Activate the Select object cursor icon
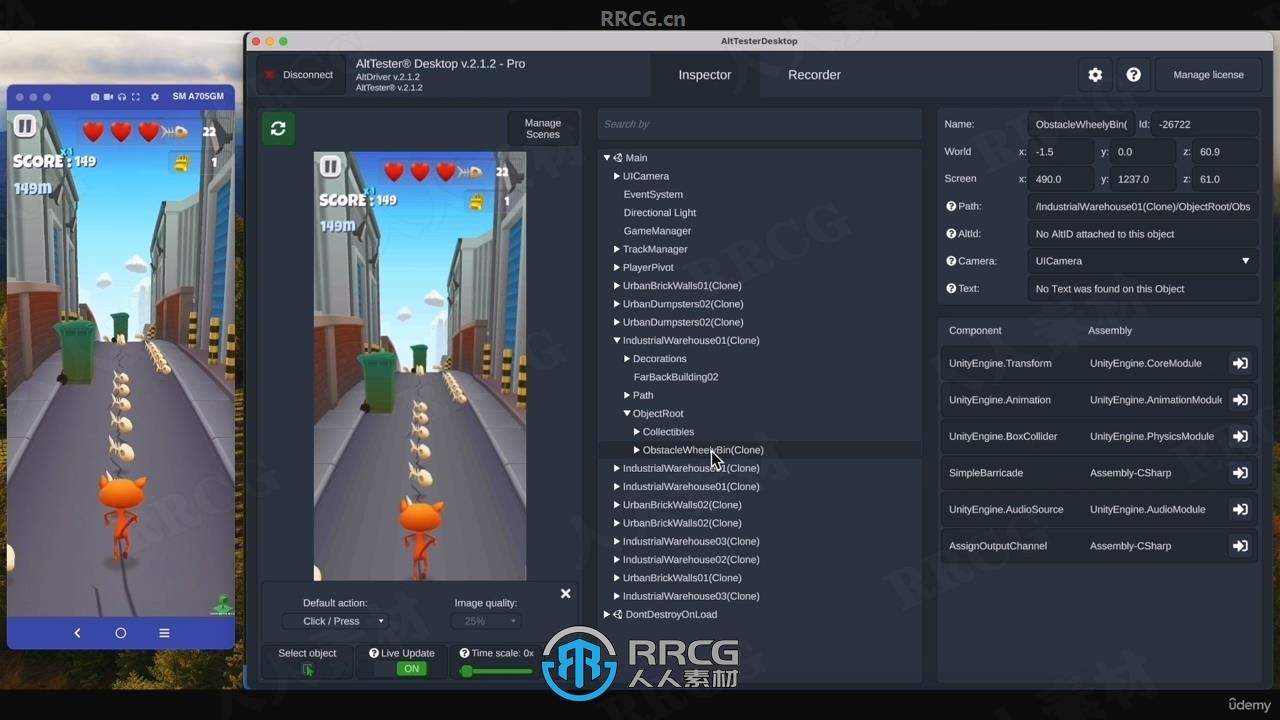This screenshot has height=720, width=1280. point(307,670)
